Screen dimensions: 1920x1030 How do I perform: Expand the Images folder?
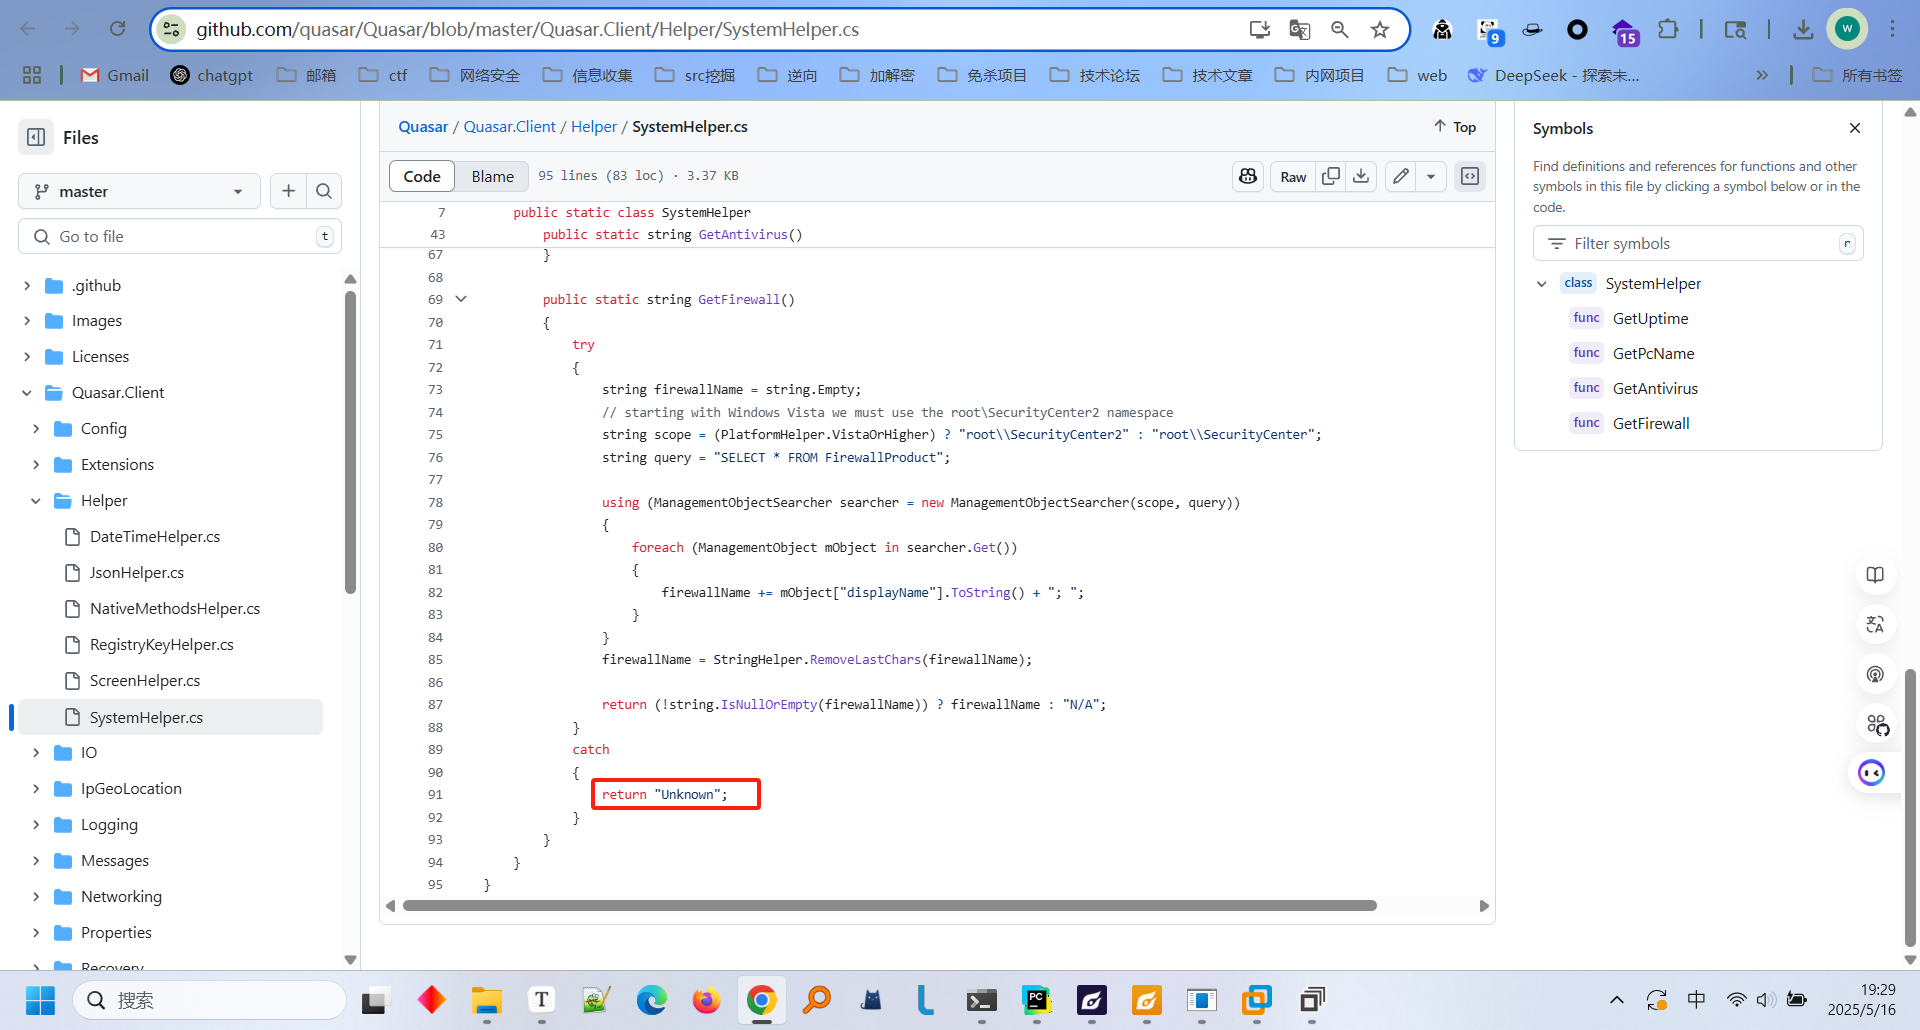(x=27, y=321)
